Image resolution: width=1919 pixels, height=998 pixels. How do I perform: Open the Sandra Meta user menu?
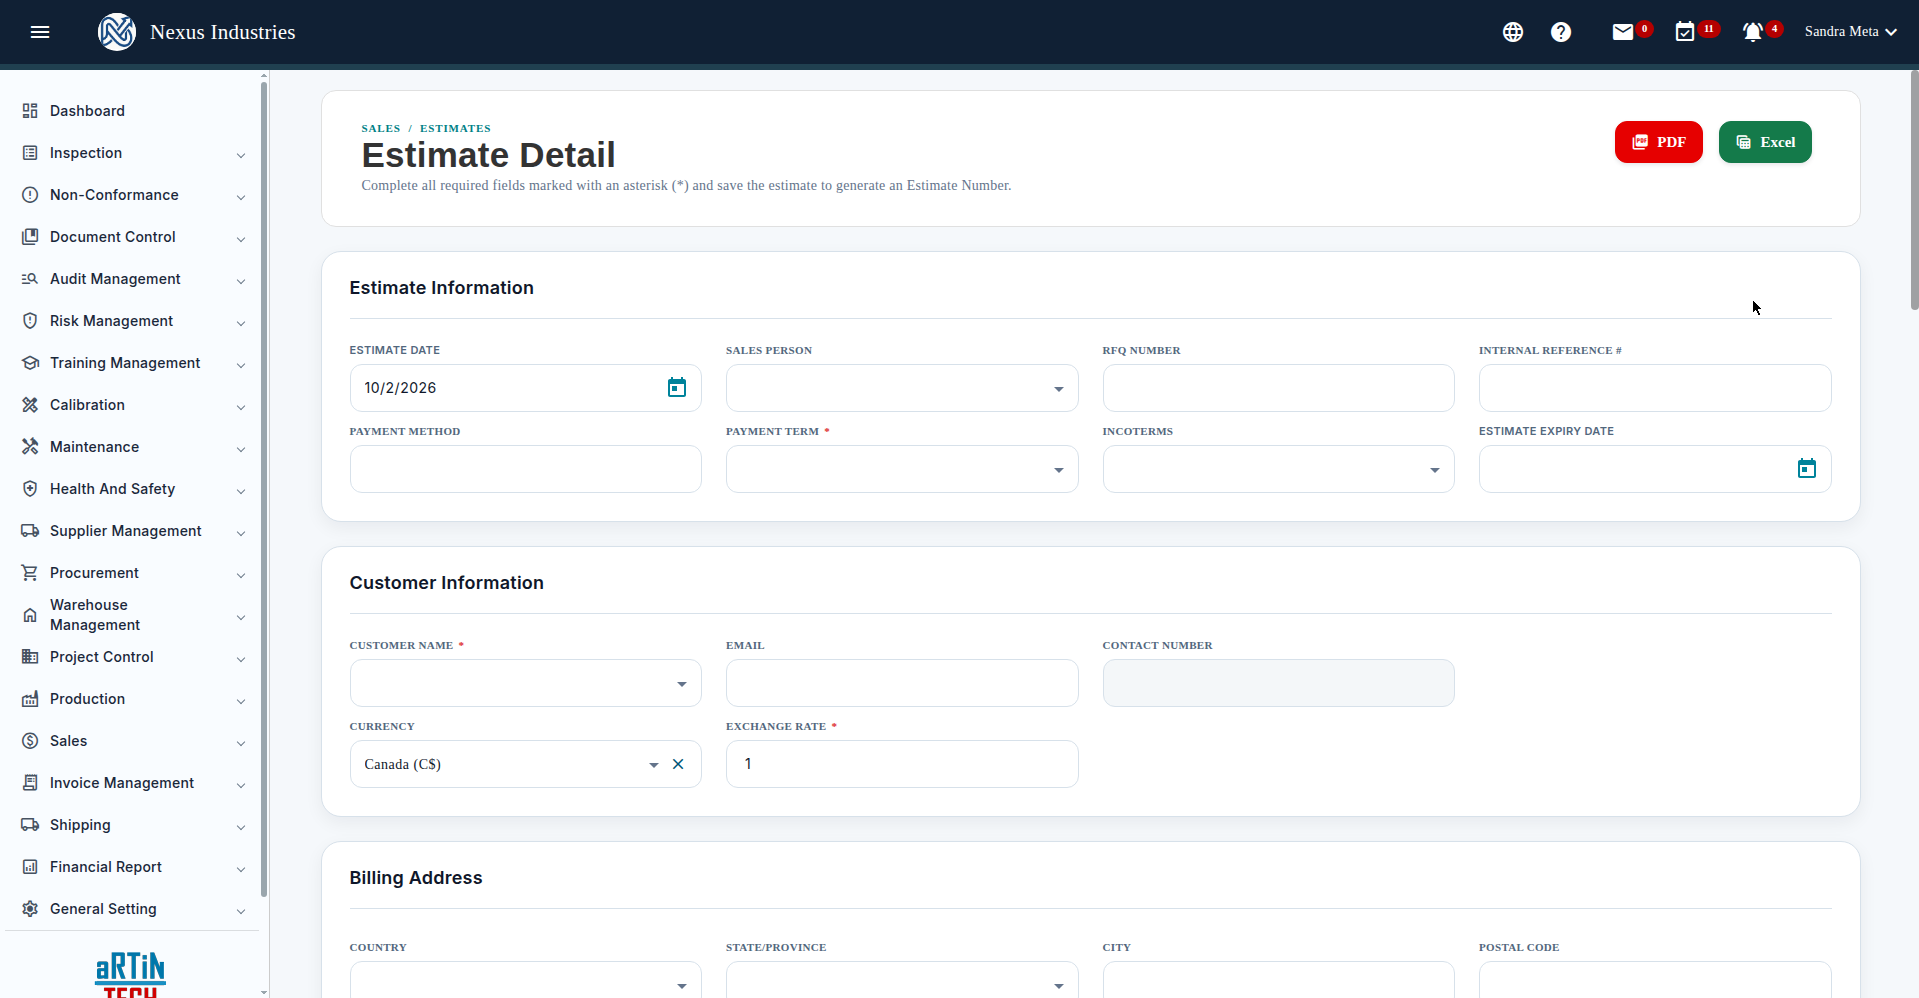[x=1851, y=32]
